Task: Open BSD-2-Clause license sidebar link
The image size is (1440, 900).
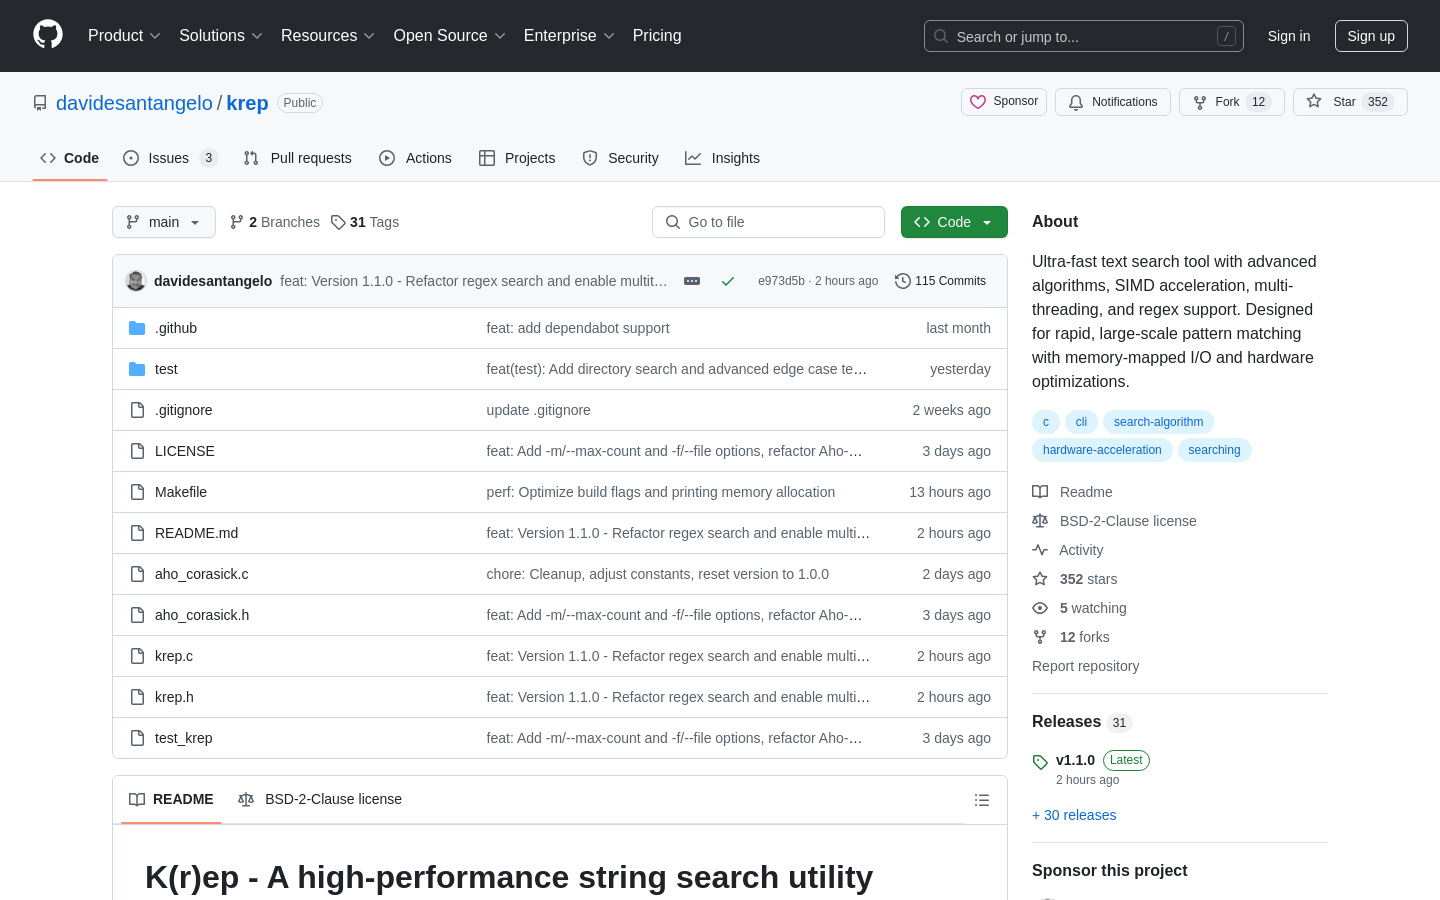Action: tap(1115, 521)
